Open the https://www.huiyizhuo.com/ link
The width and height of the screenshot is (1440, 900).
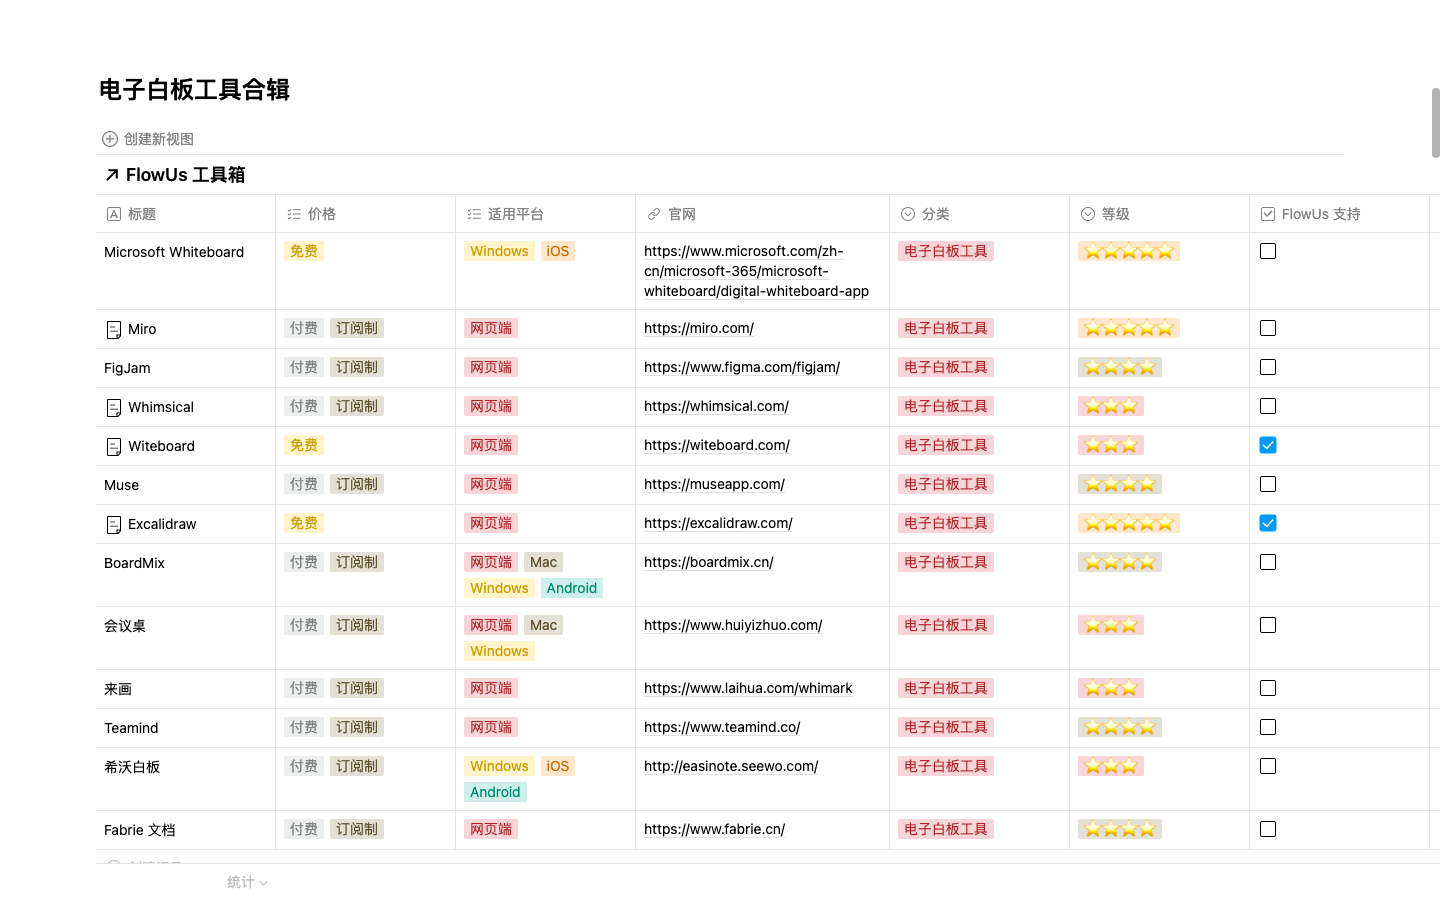[733, 625]
